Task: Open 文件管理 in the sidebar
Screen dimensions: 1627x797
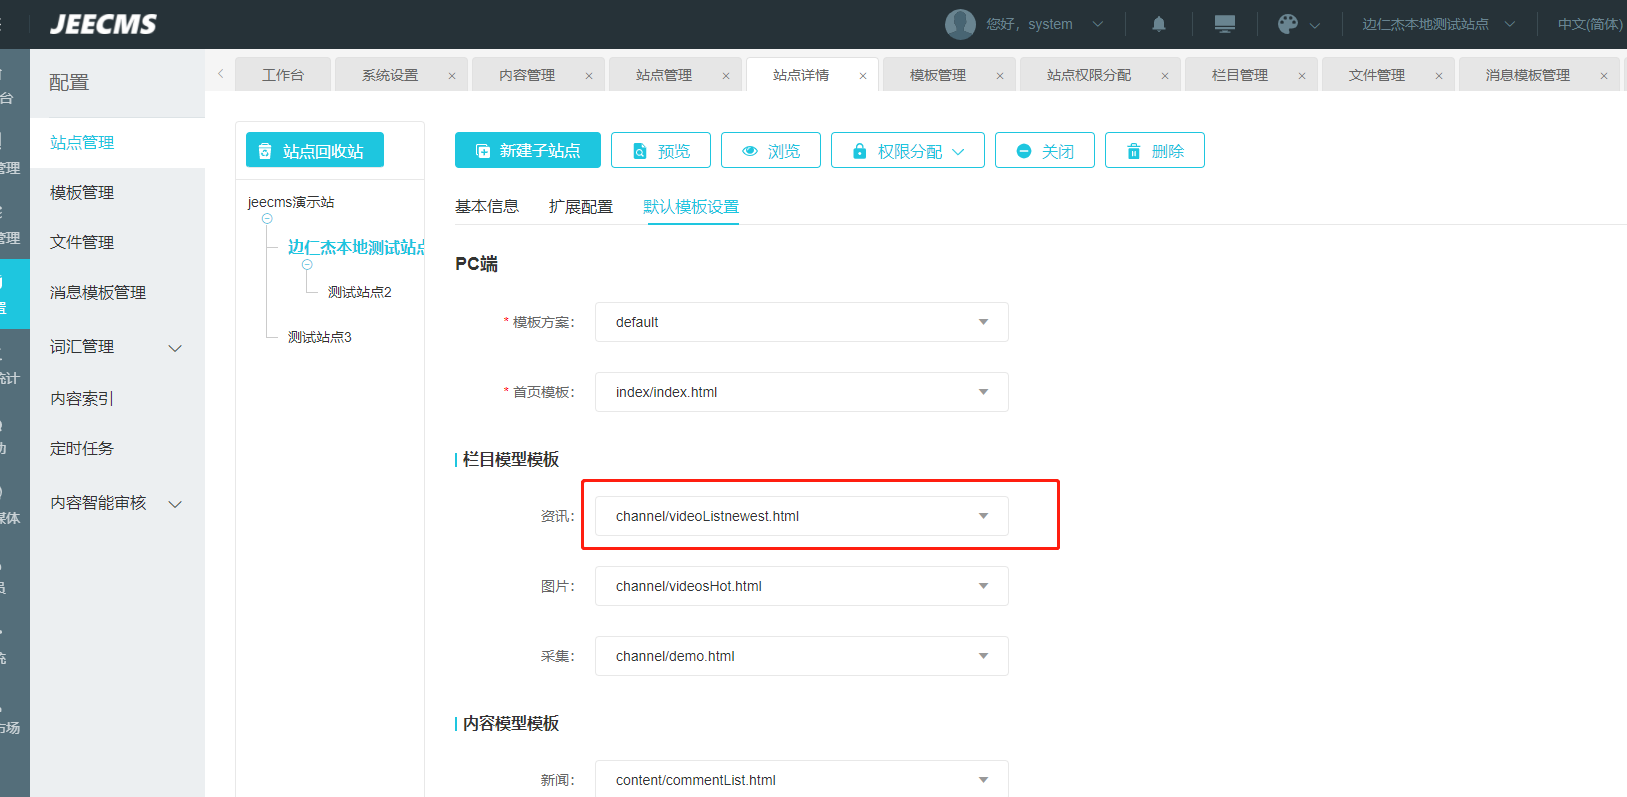Action: 117,242
